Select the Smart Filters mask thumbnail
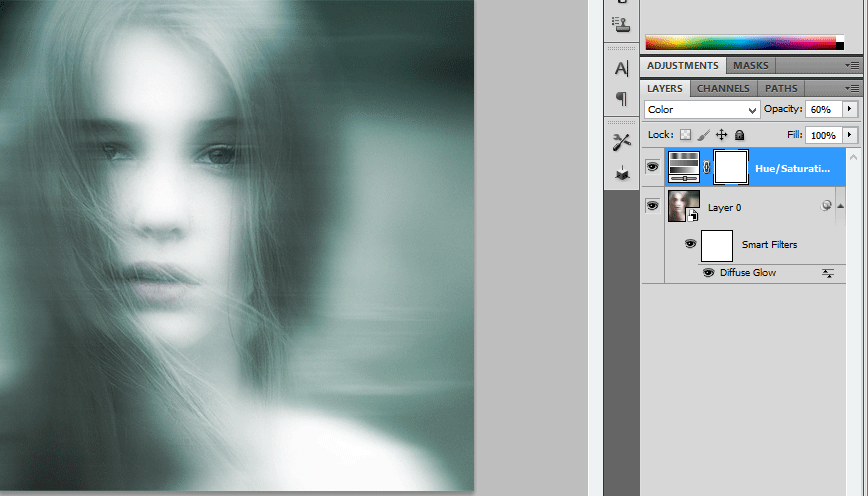868x496 pixels. 717,246
